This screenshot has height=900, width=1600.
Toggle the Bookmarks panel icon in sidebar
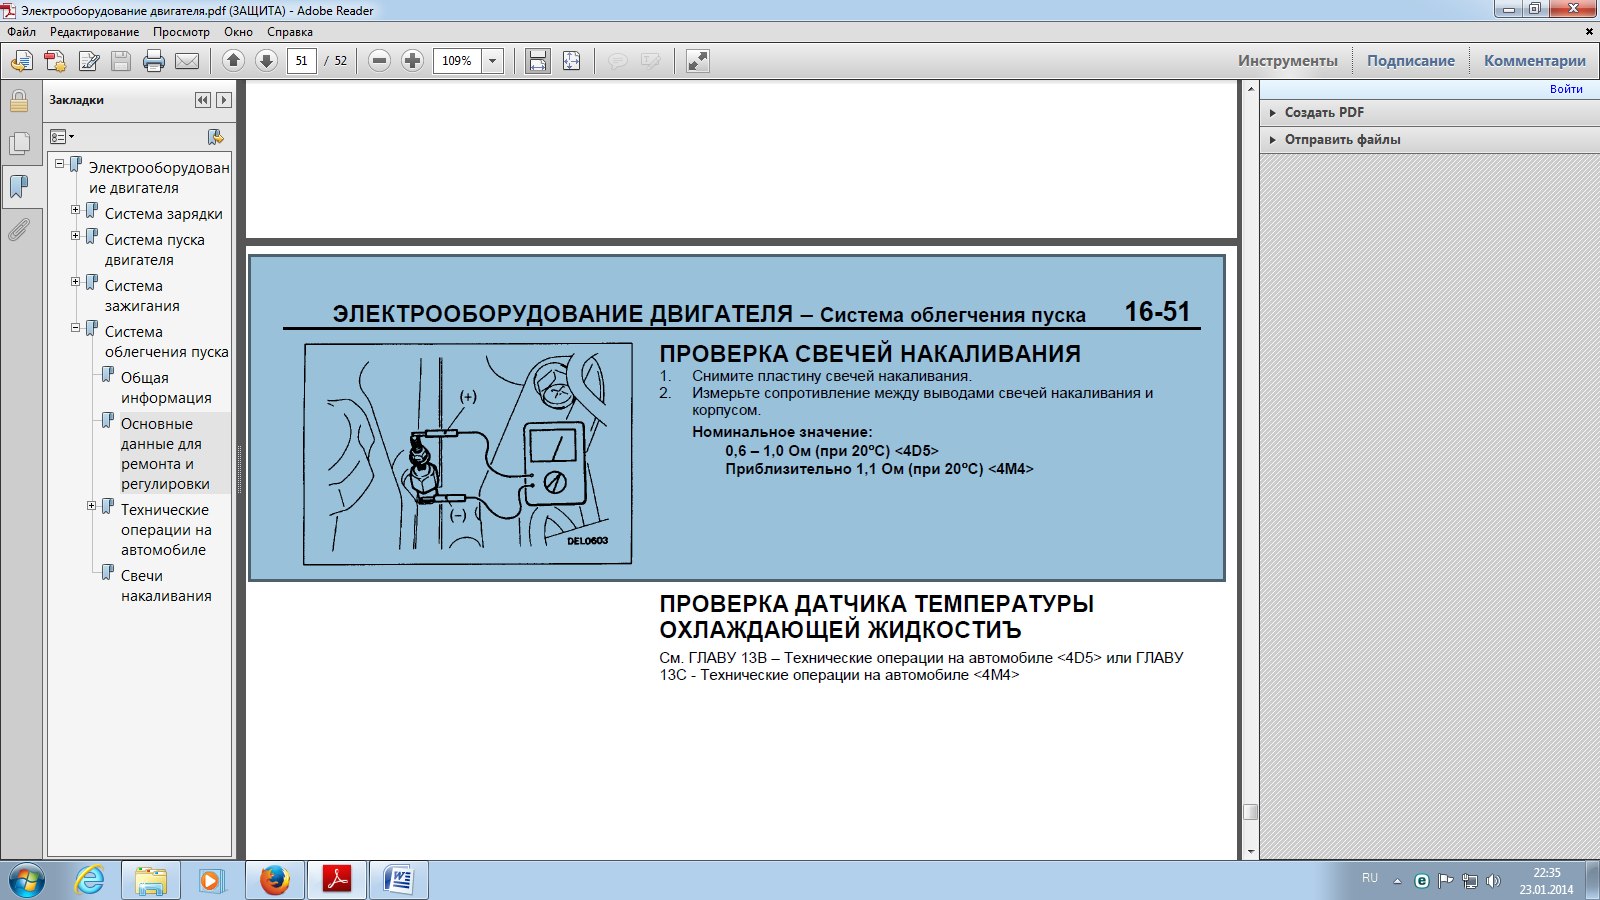tap(19, 187)
